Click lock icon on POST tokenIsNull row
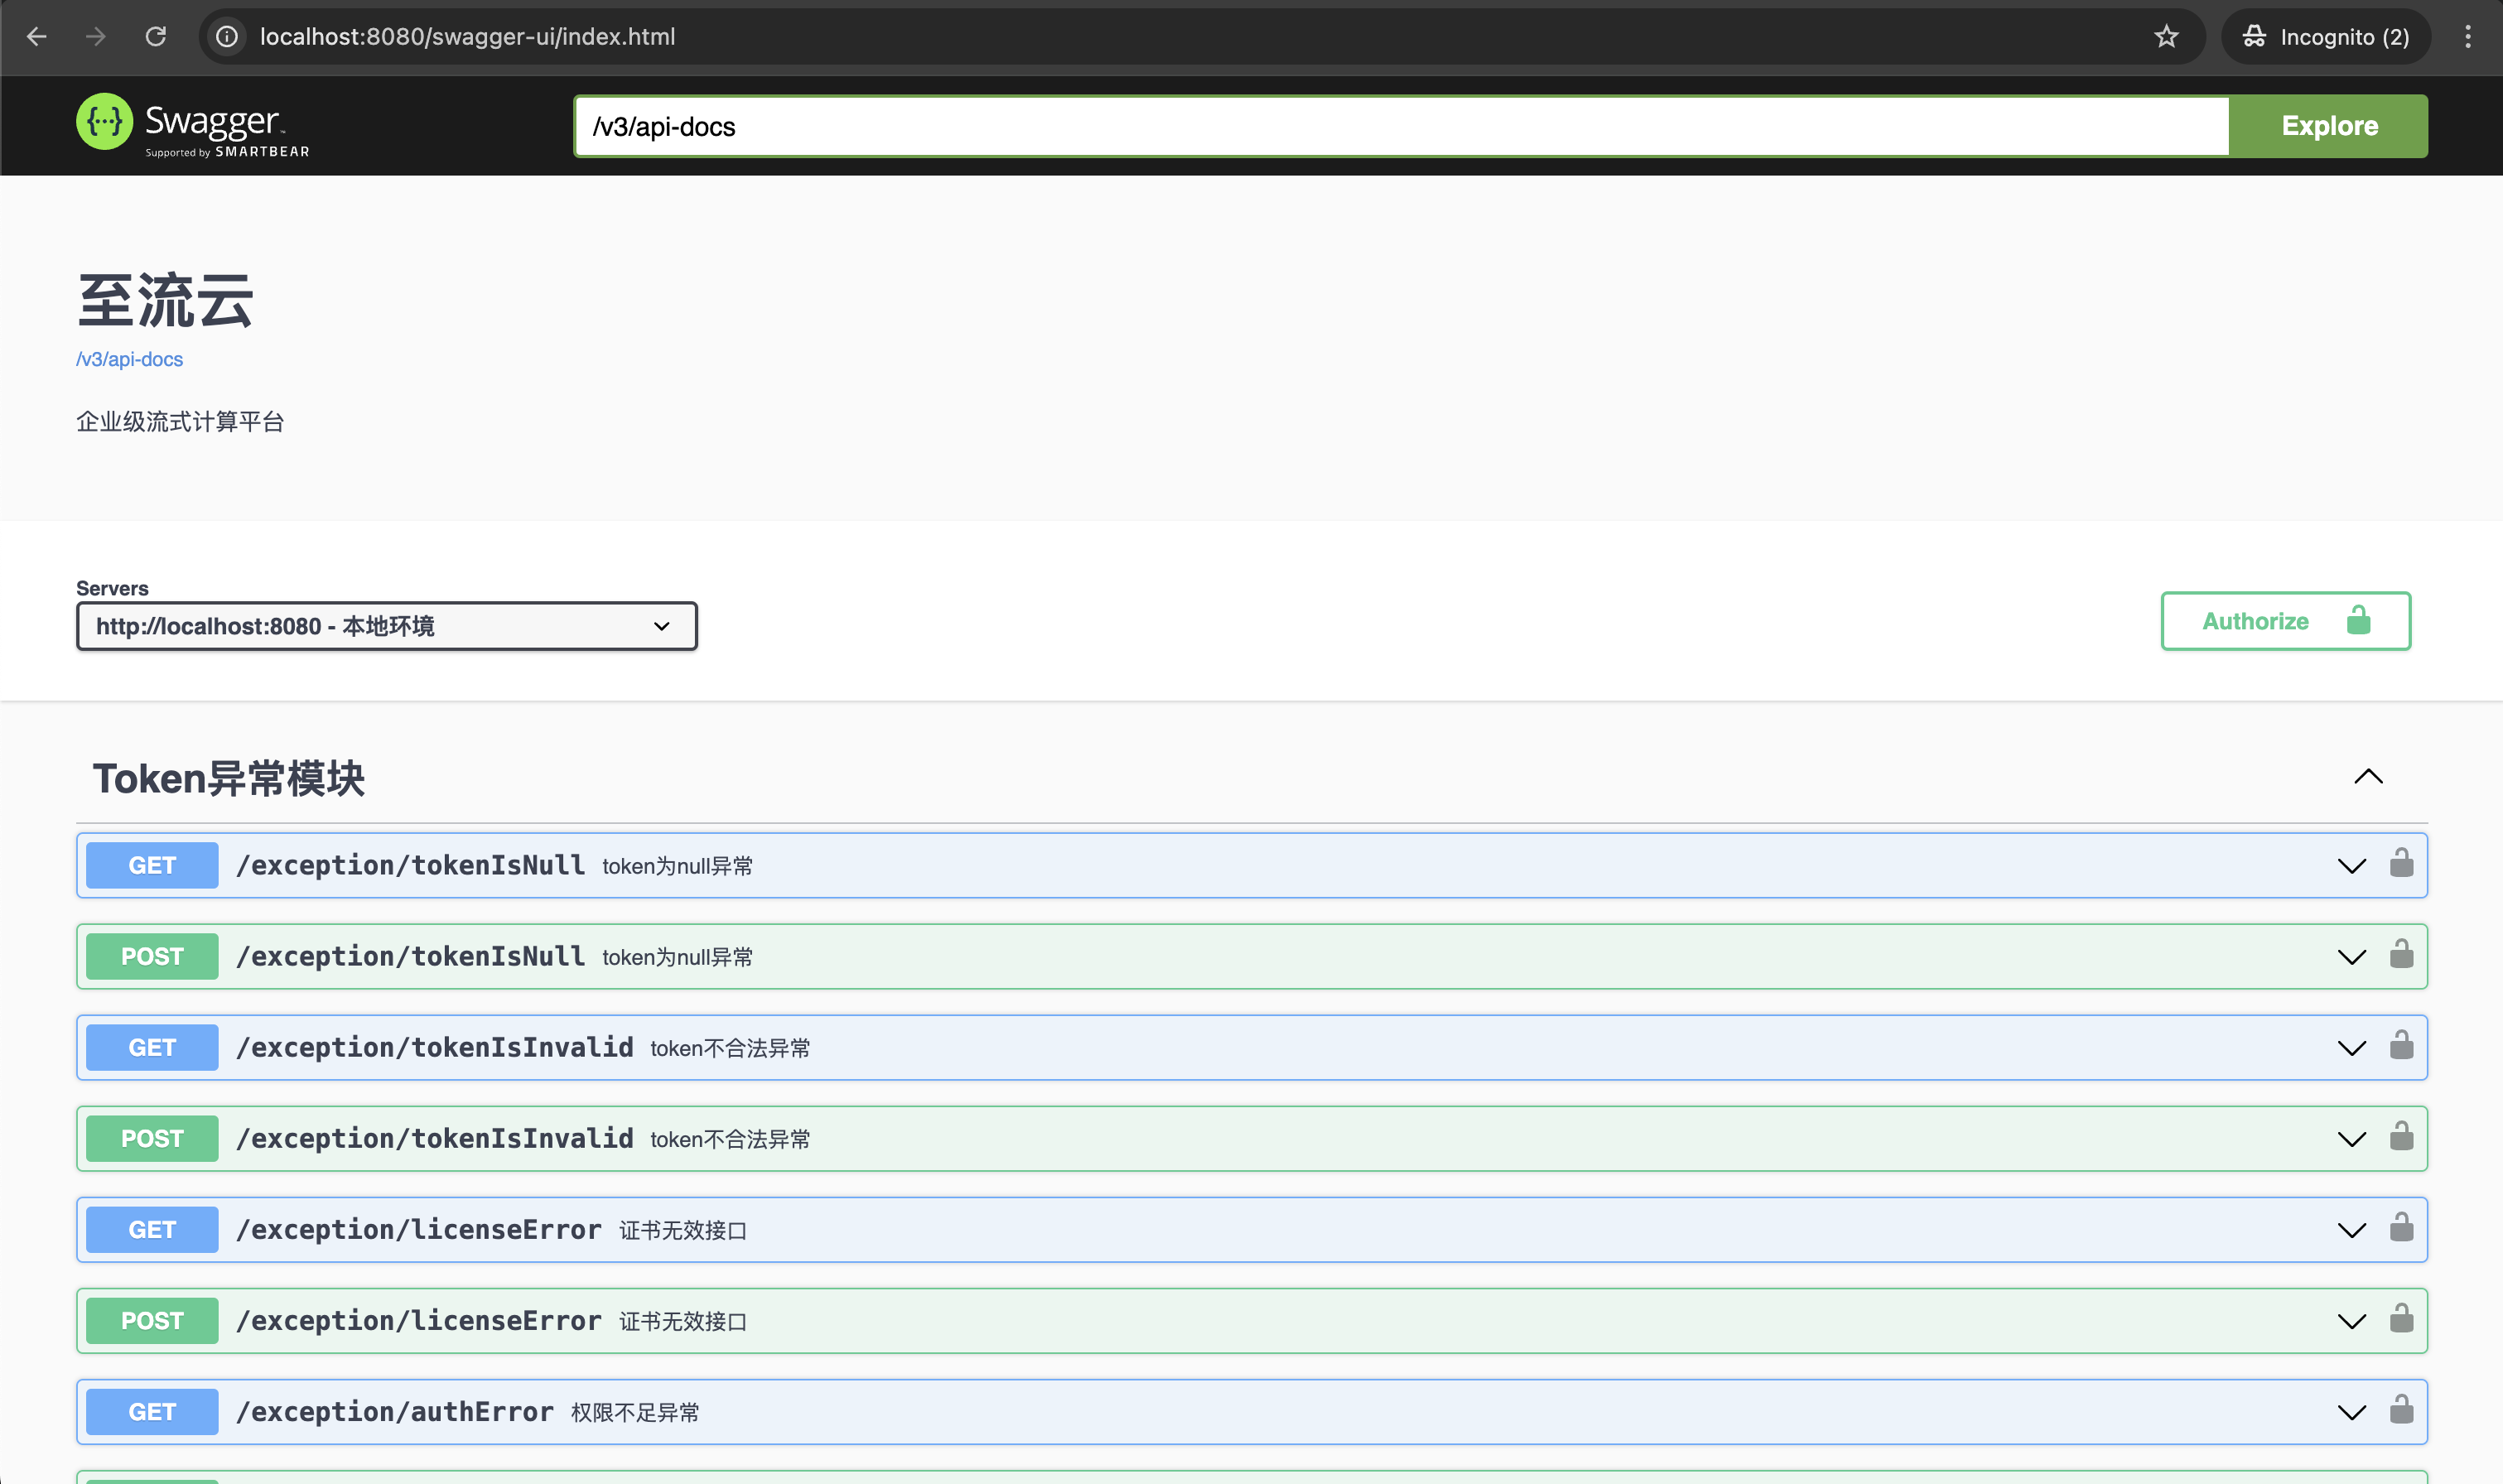The height and width of the screenshot is (1484, 2503). click(2401, 955)
